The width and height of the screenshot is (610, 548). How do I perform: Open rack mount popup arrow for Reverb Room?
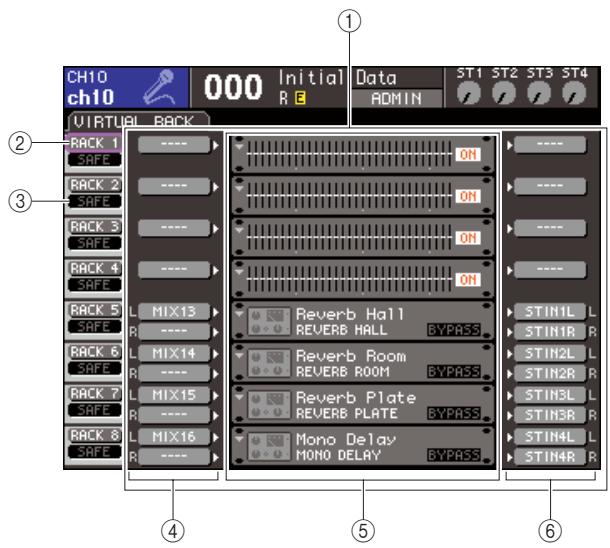pyautogui.click(x=239, y=355)
